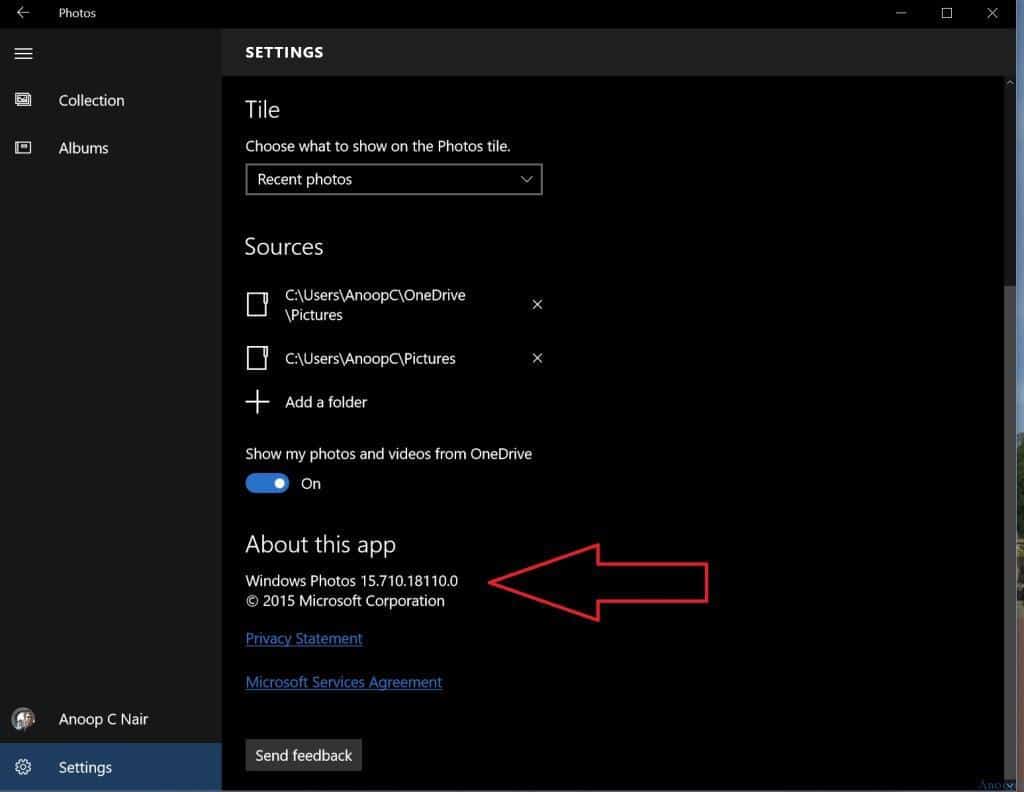Go to Collection view
Viewport: 1024px width, 792px height.
click(x=91, y=100)
